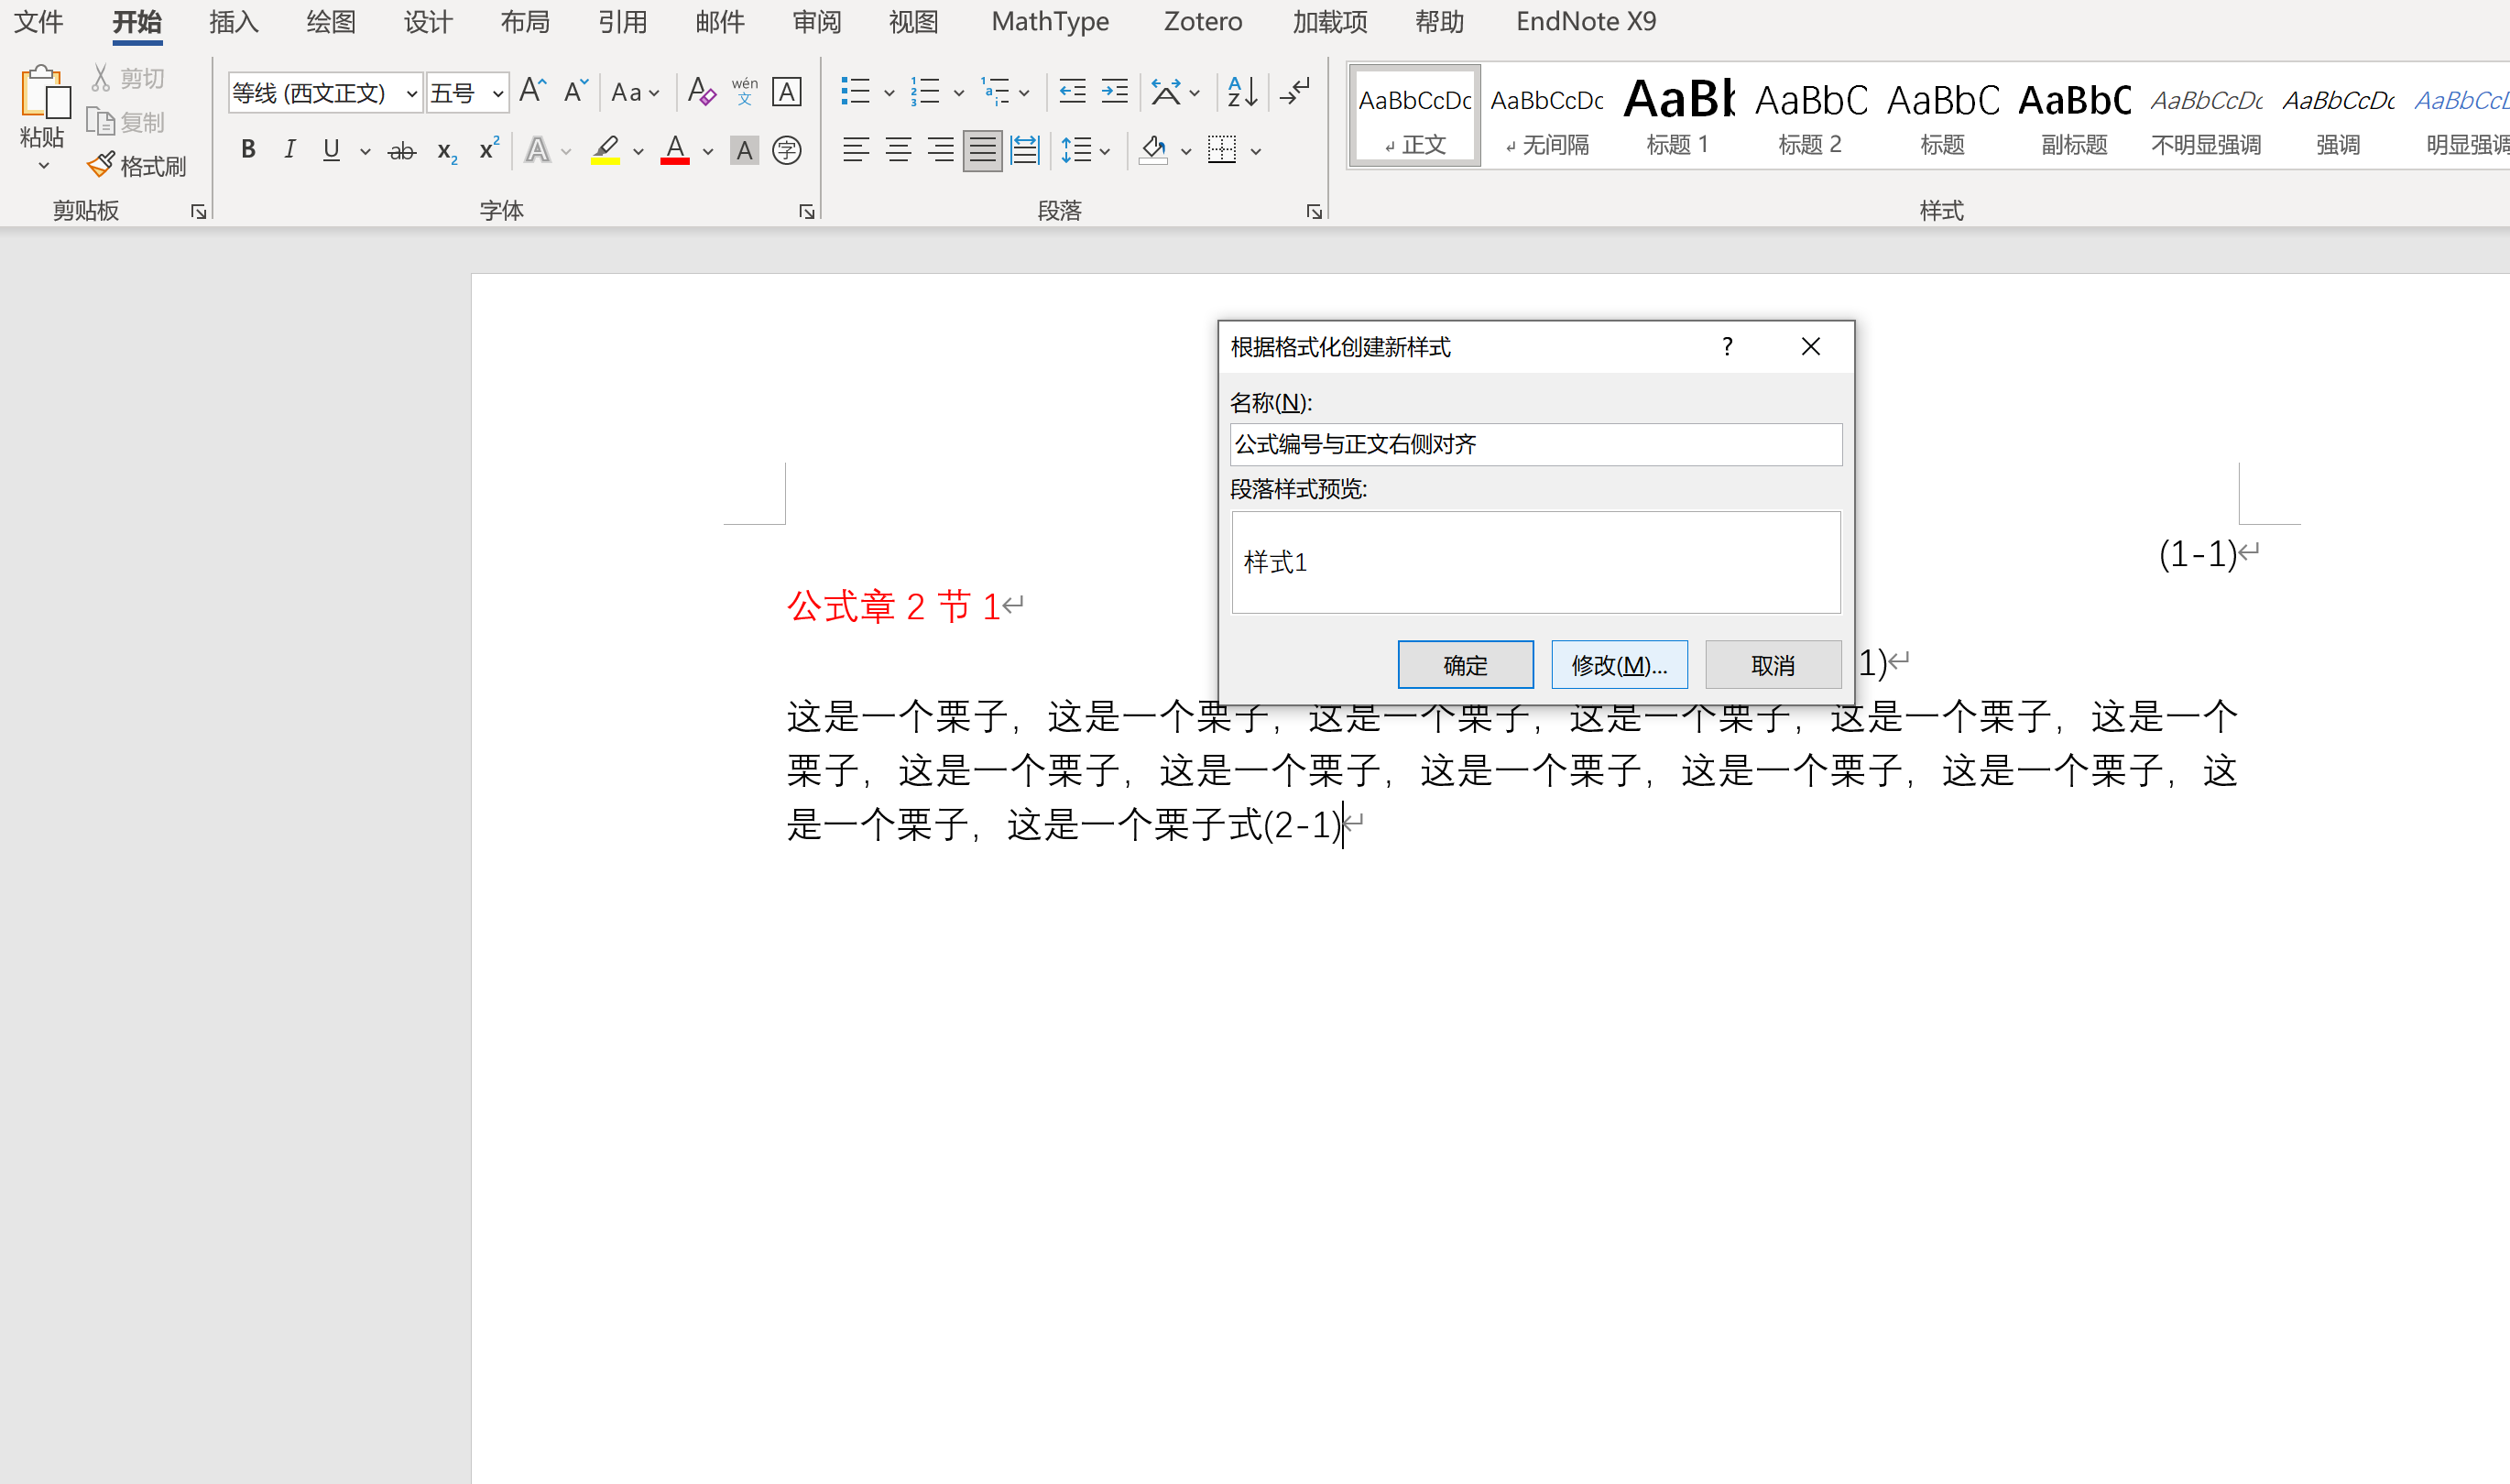Screen dimensions: 2510x1484
Task: Expand line spacing options dropdown
Action: 1105,152
